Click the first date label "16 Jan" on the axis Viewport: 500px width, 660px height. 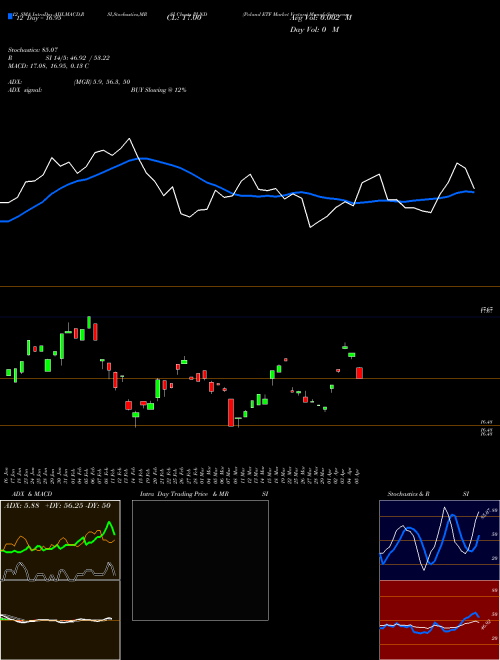click(x=8, y=475)
